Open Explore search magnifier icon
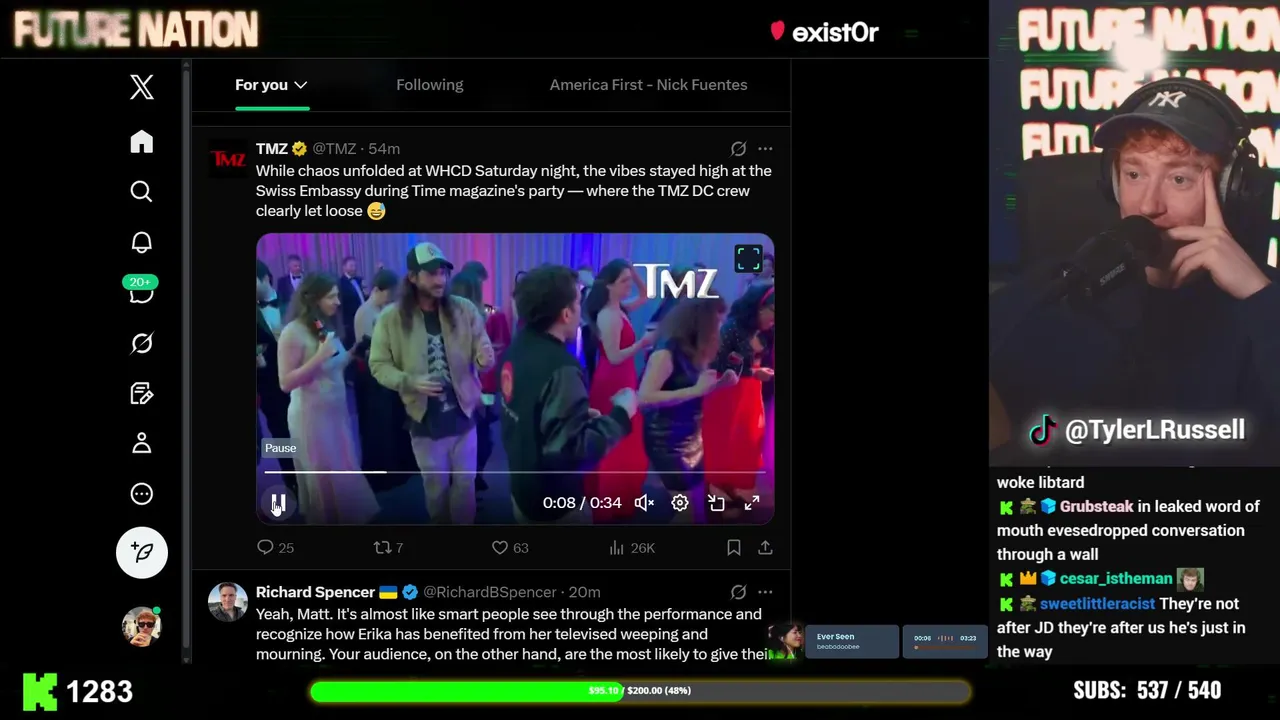Viewport: 1280px width, 720px height. pyautogui.click(x=142, y=191)
